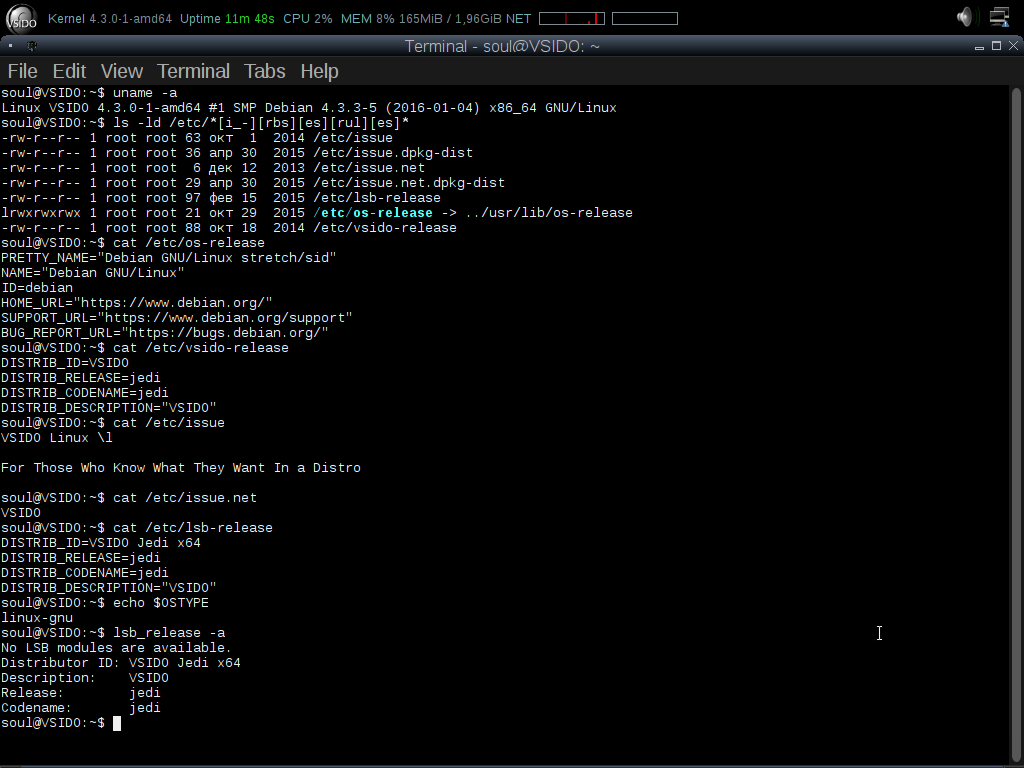Image resolution: width=1024 pixels, height=768 pixels.
Task: Click the PRETTY_NAME Debian stretch/sid line
Action: coord(168,258)
